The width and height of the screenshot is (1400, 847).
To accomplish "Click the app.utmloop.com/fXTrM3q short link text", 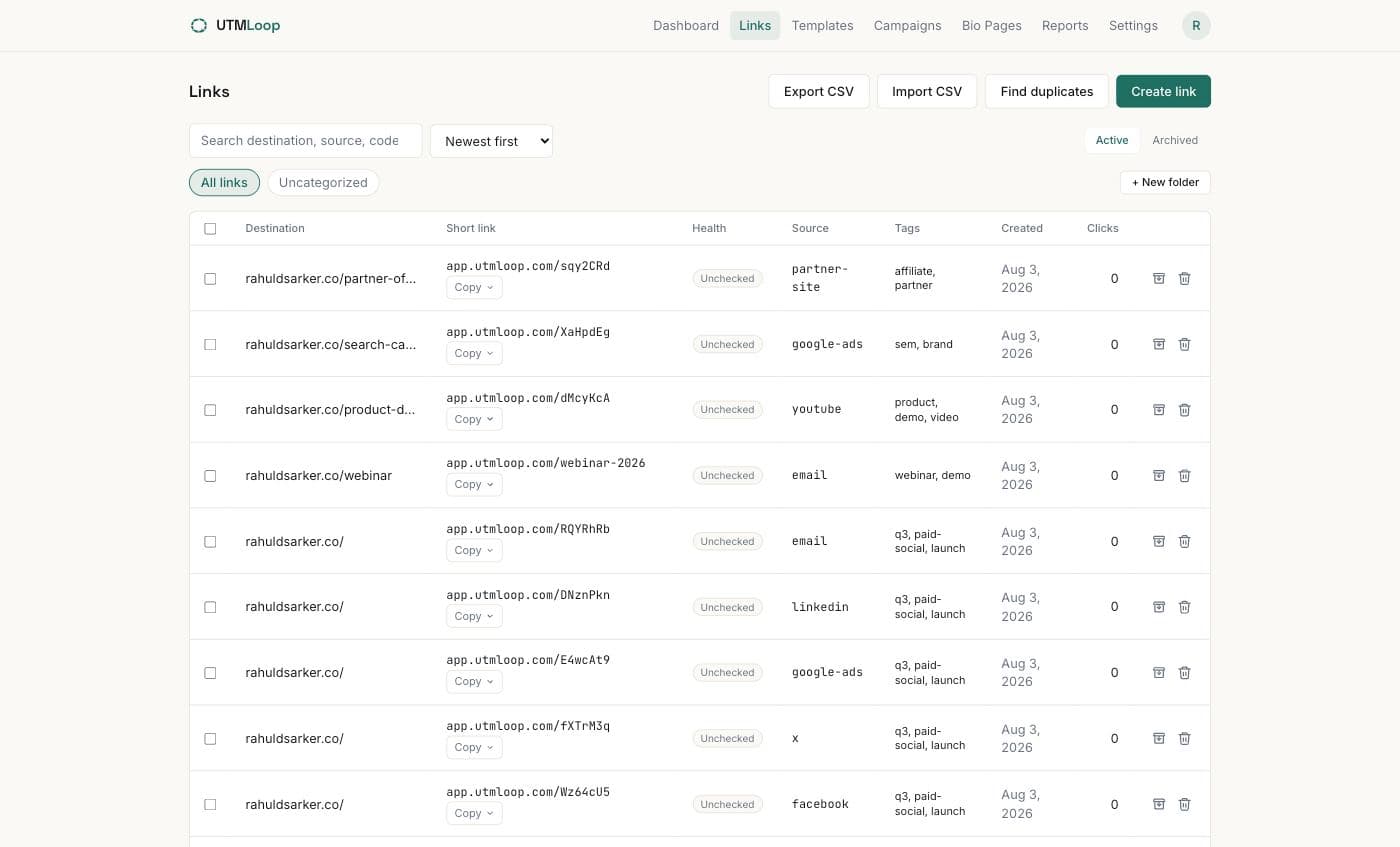I will click(x=528, y=726).
